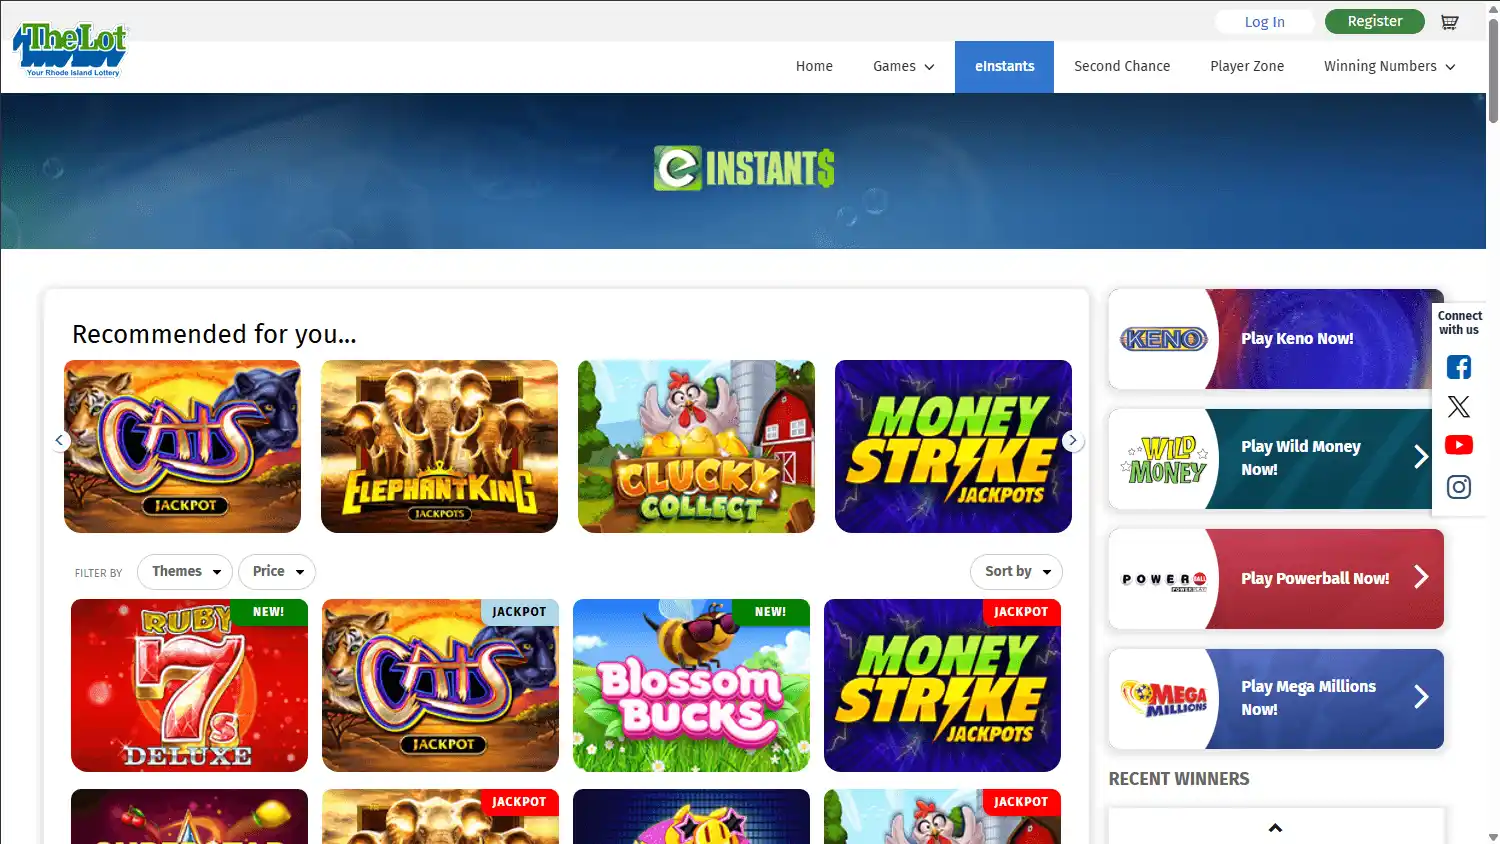This screenshot has height=844, width=1500.
Task: Open the Price filter dropdown
Action: [277, 572]
